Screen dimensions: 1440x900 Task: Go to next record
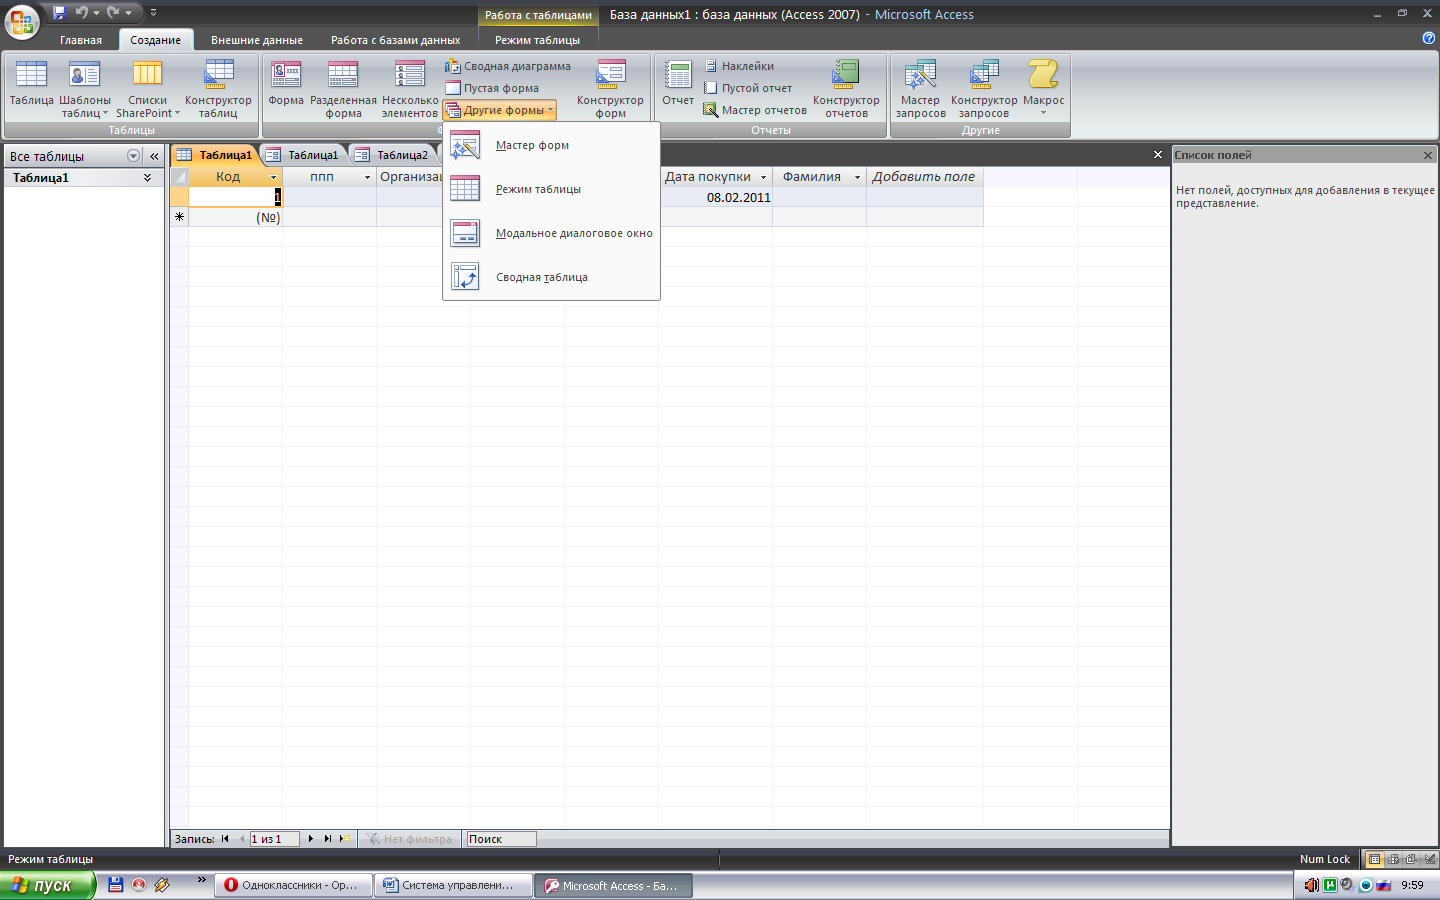click(311, 839)
